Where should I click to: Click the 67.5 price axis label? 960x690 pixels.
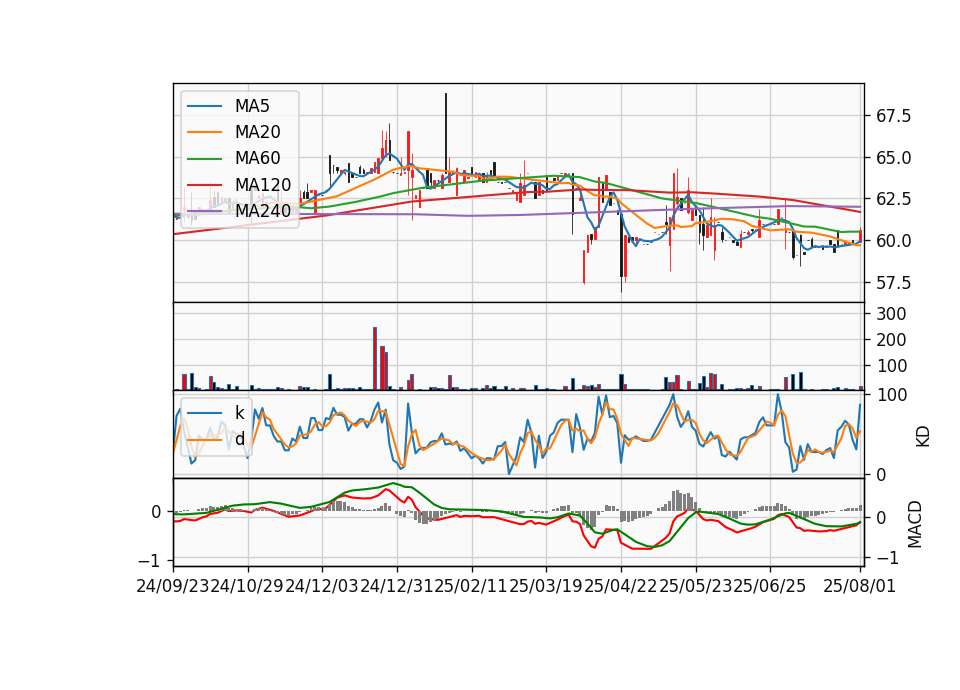[x=893, y=116]
